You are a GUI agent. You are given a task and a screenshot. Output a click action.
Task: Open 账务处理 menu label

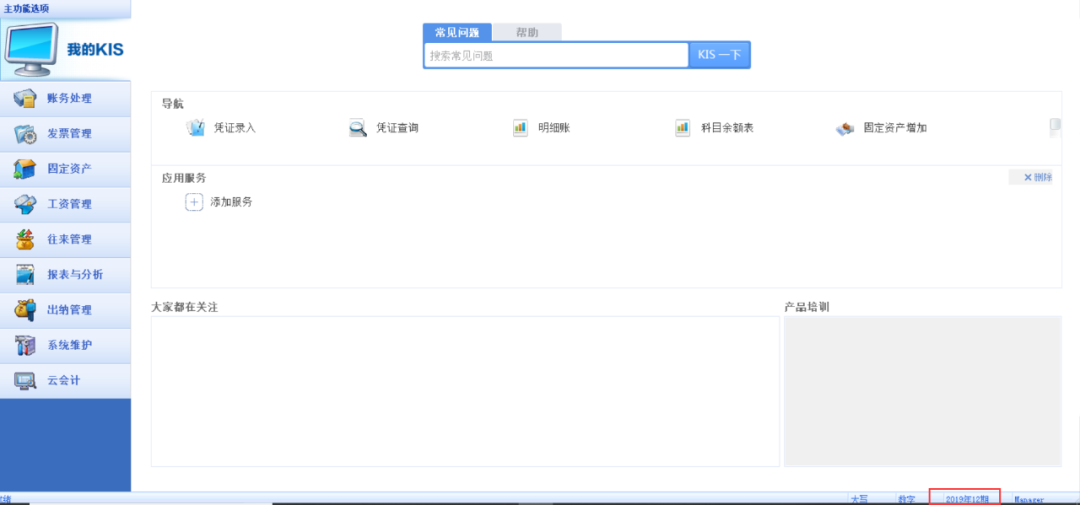(x=69, y=99)
